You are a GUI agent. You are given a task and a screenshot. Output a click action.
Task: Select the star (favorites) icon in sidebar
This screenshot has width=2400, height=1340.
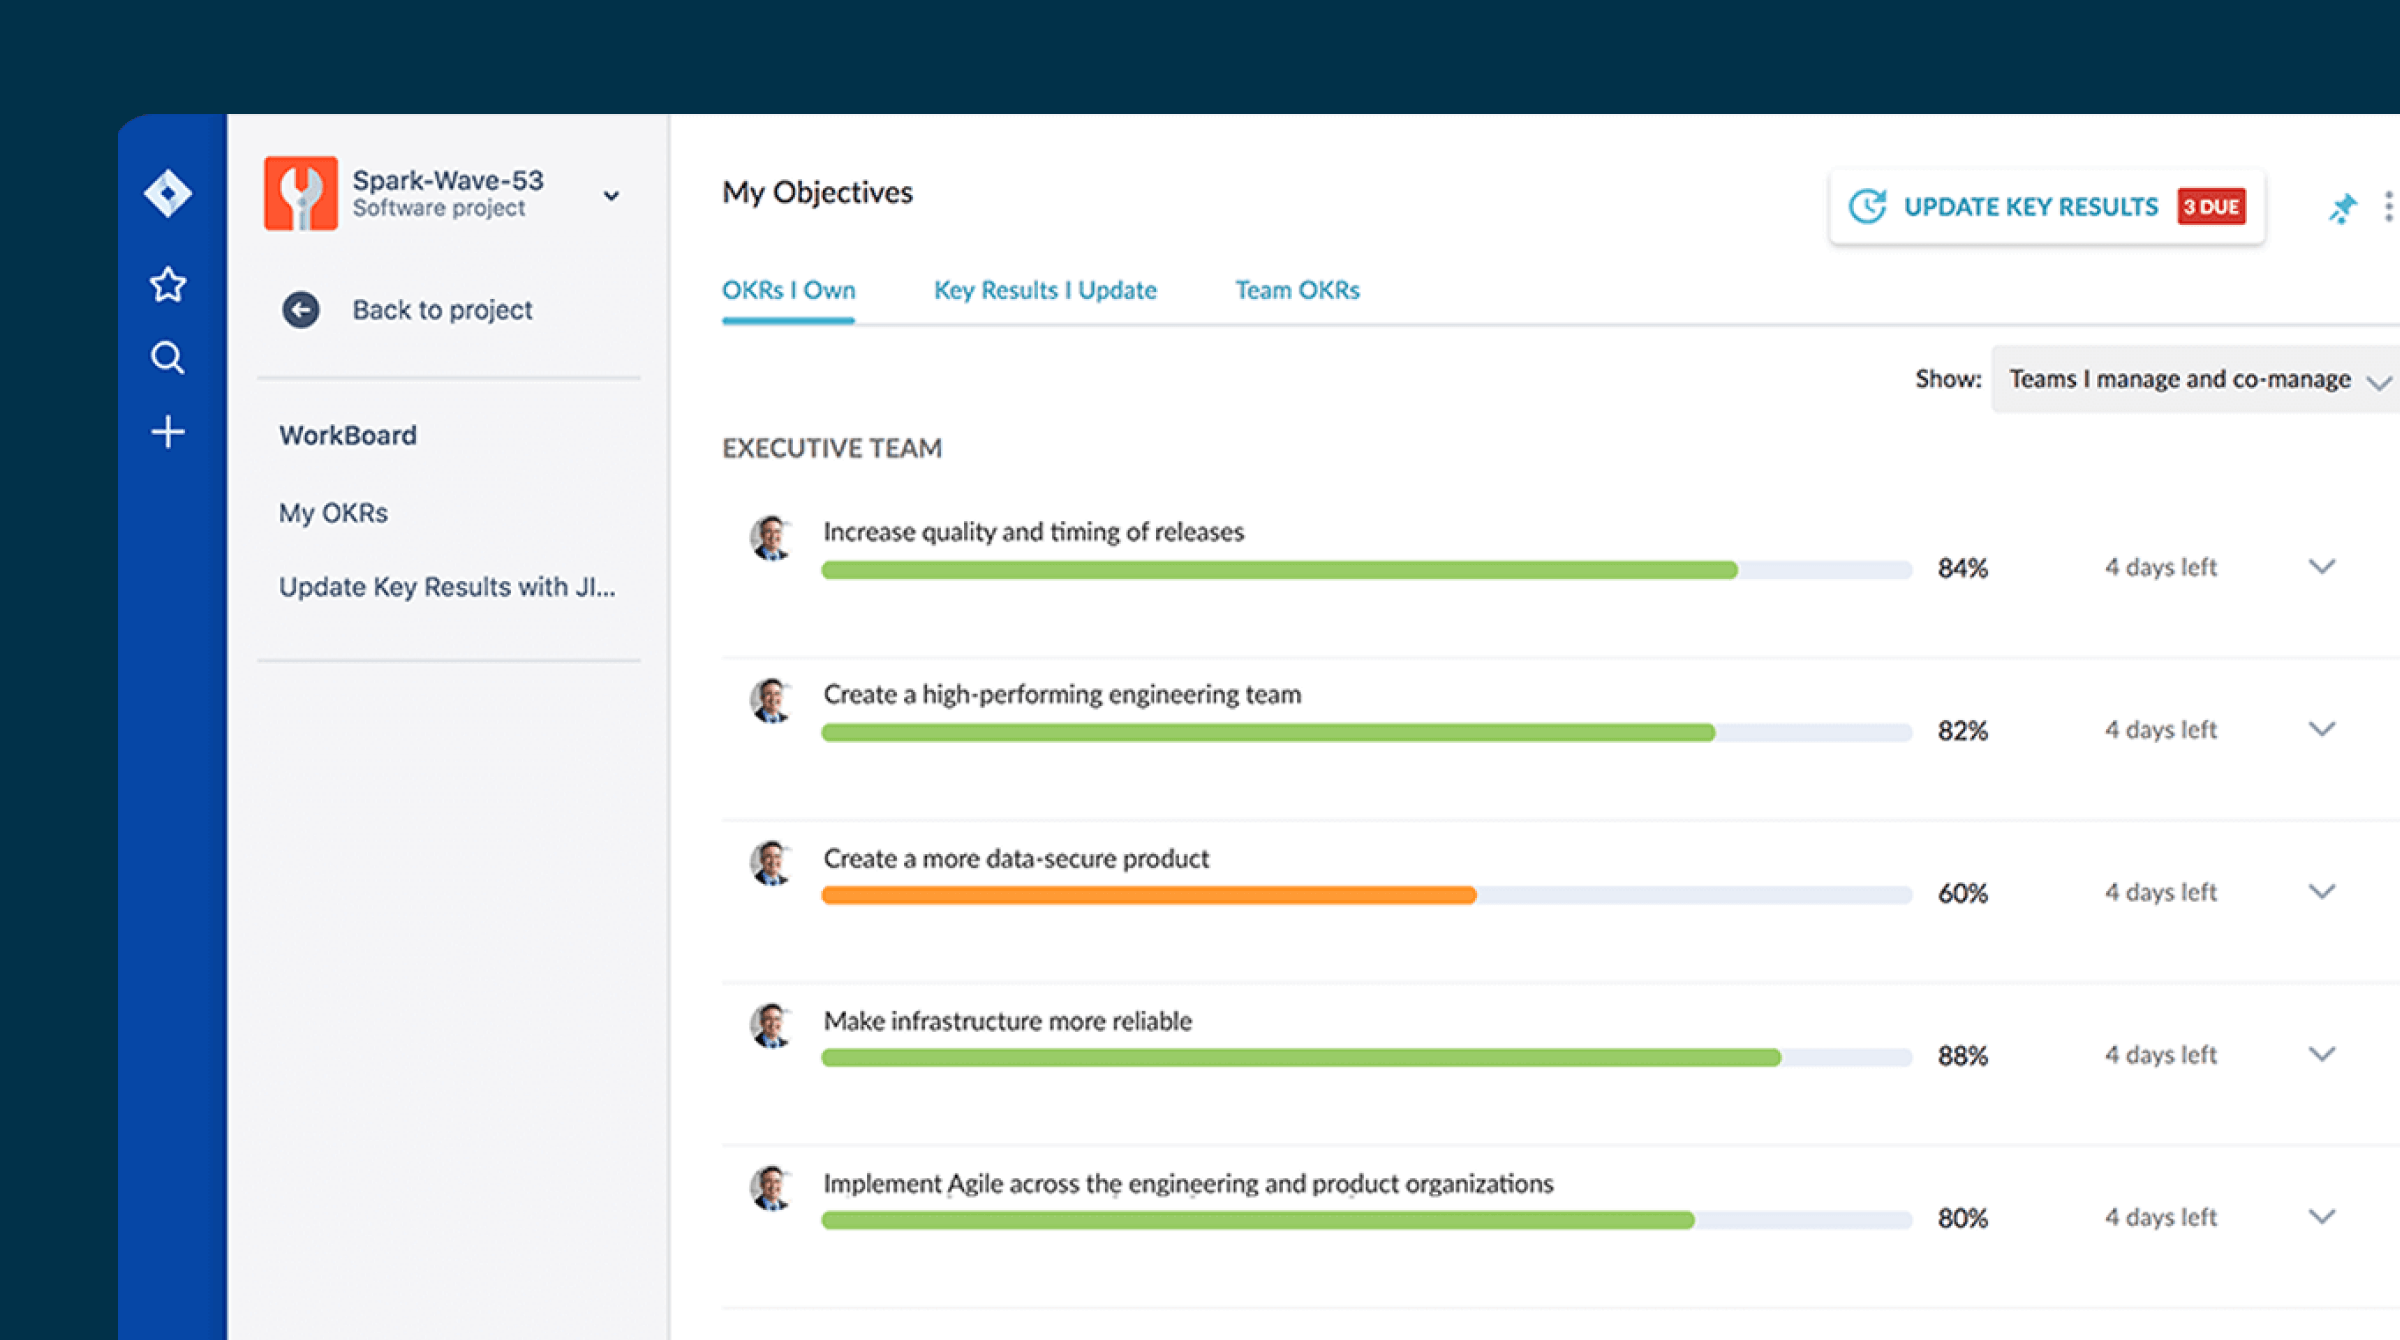point(168,284)
